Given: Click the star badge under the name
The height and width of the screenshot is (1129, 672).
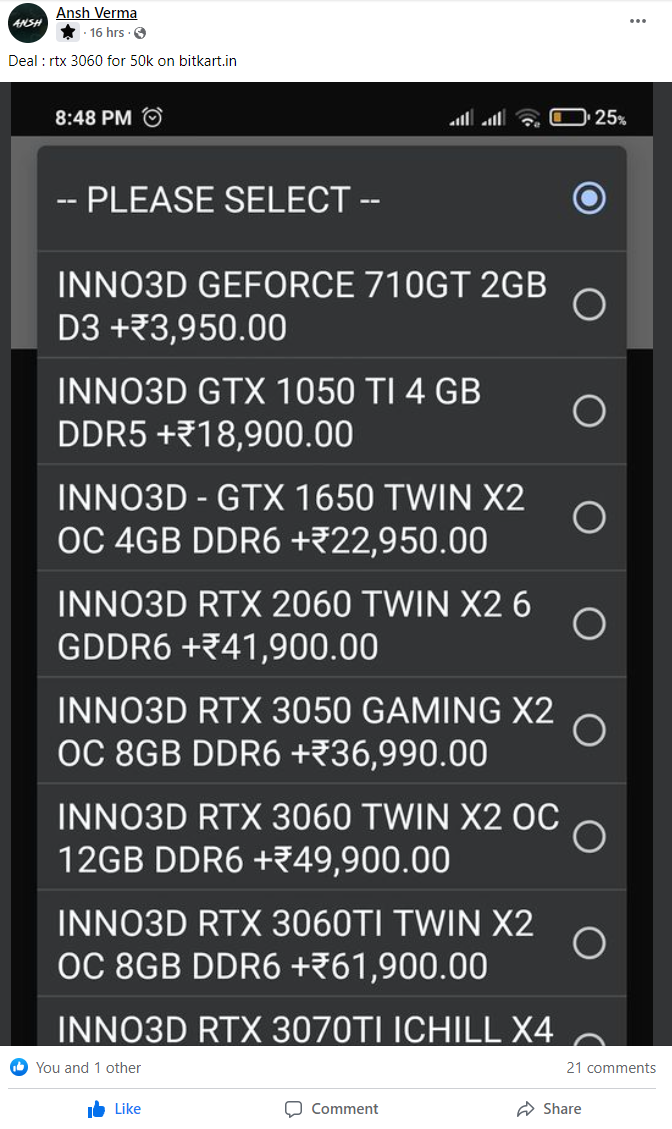Looking at the screenshot, I should coord(68,32).
